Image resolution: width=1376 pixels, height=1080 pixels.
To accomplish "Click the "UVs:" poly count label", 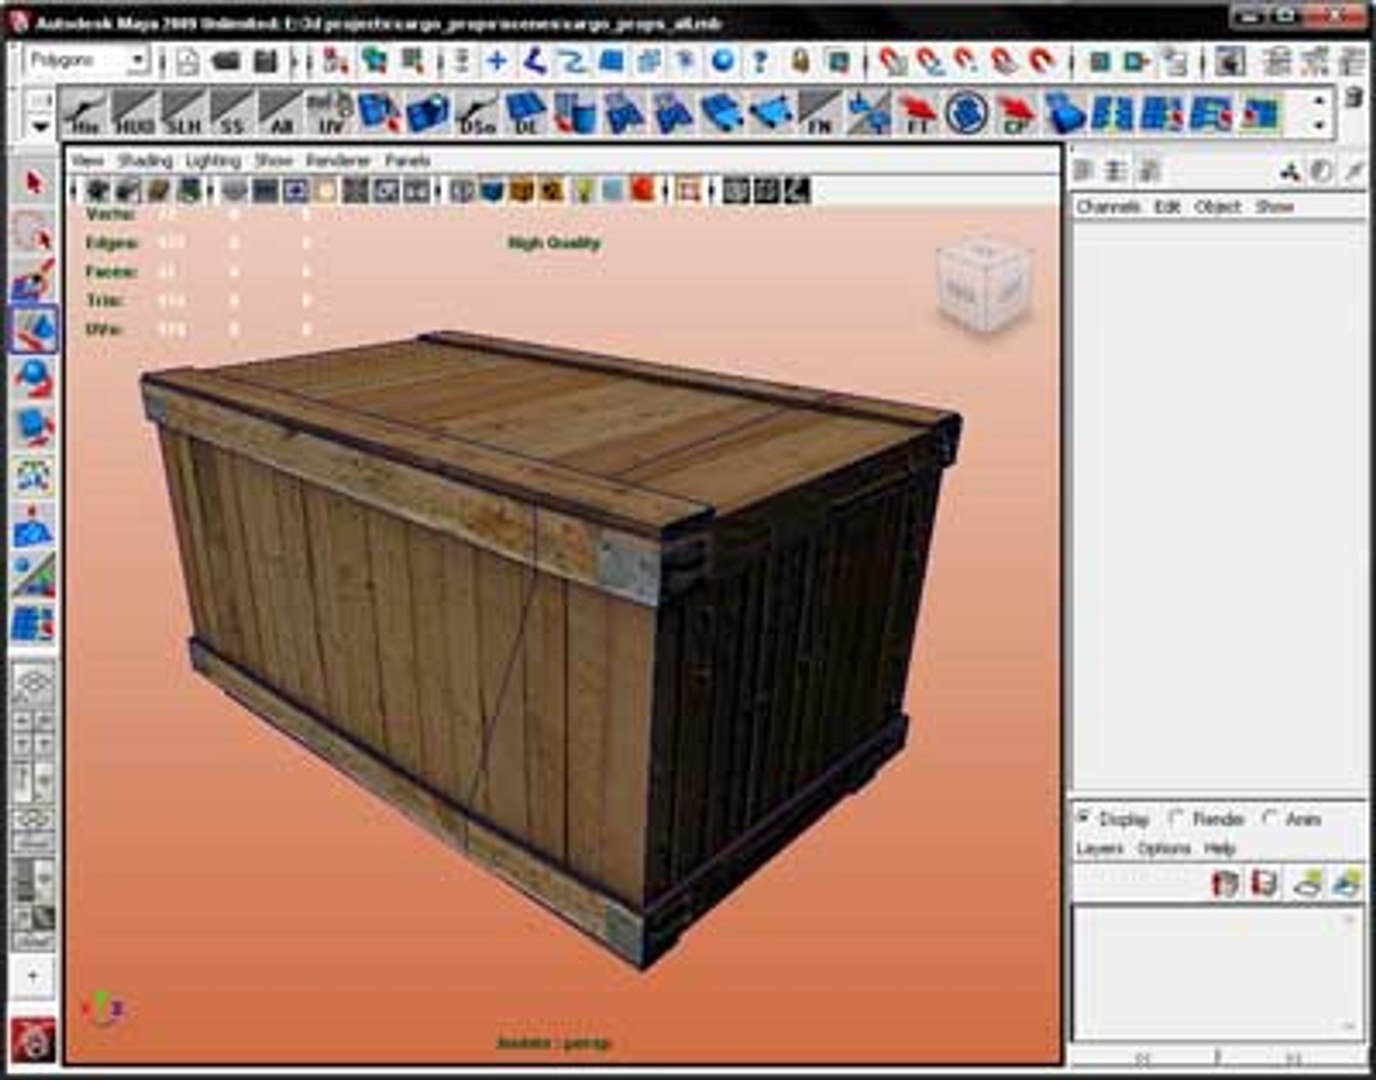I will click(103, 329).
